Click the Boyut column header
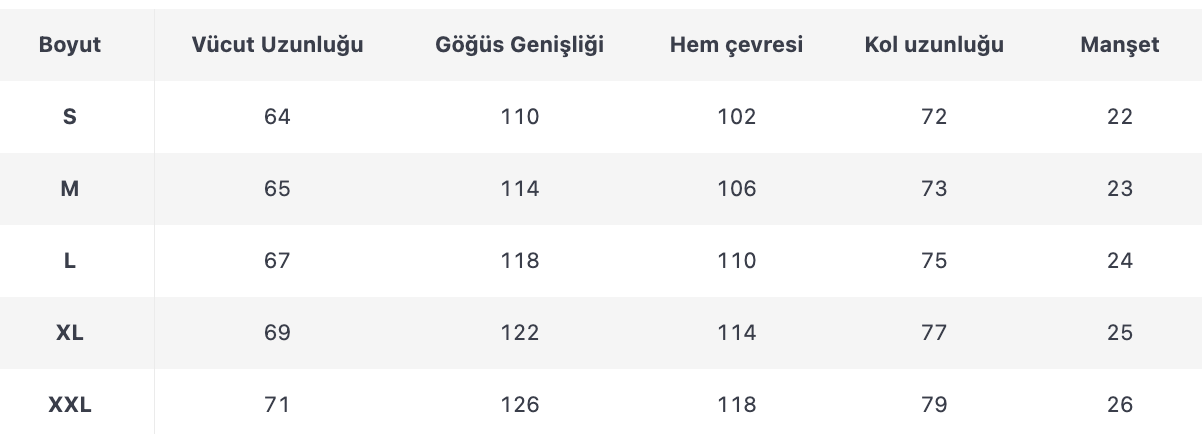 (70, 45)
